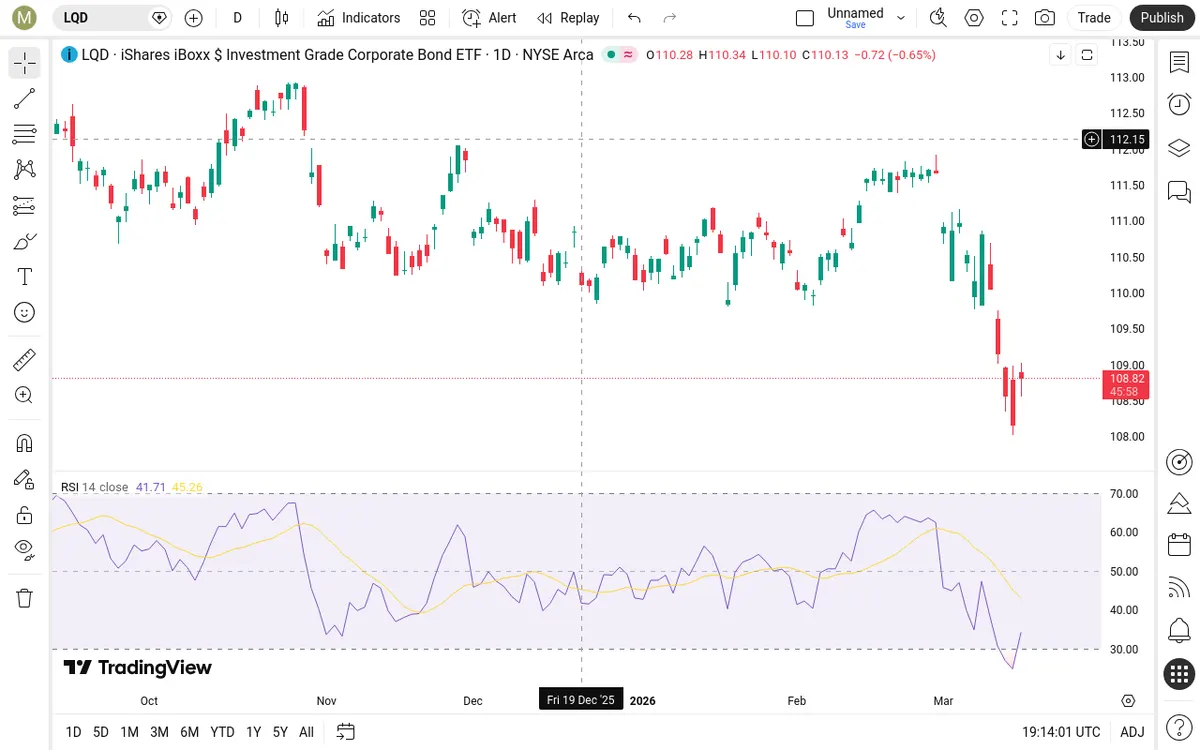
Task: Open the Fibonacci retracement tools
Action: tap(25, 134)
